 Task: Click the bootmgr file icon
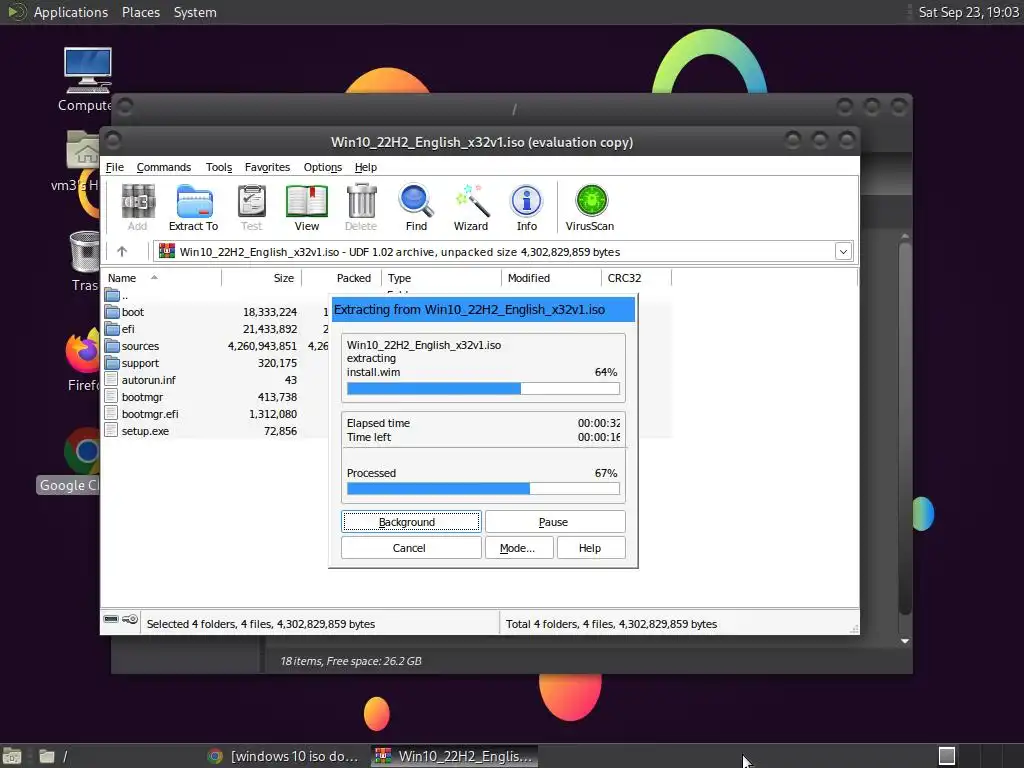(x=112, y=397)
